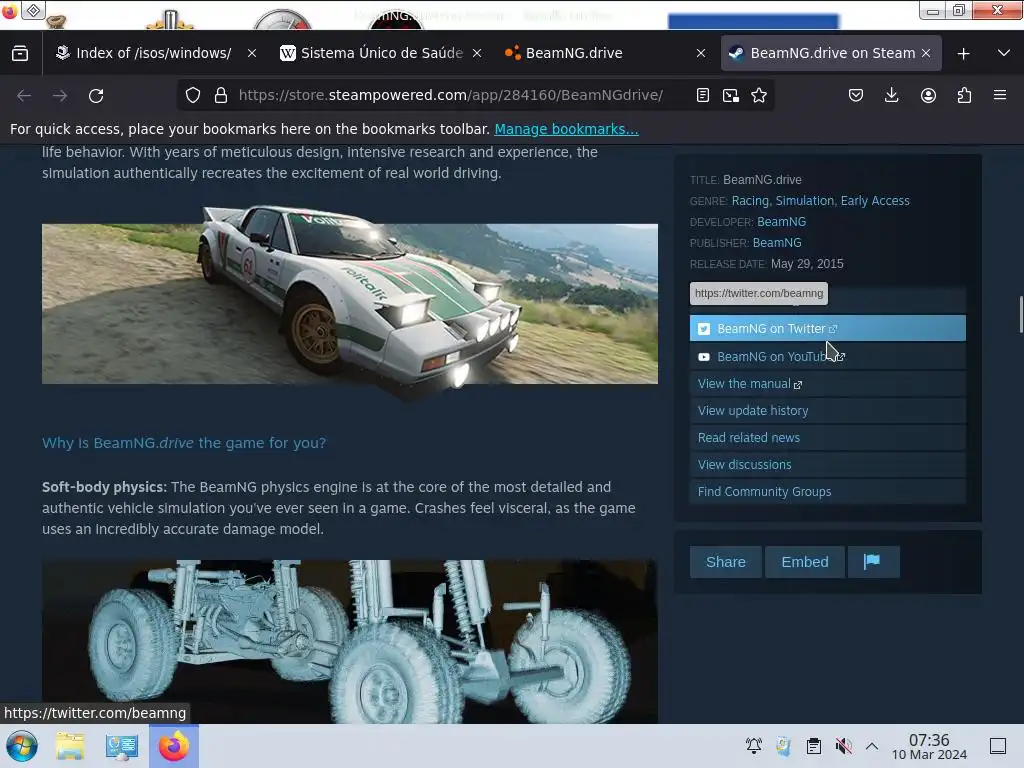The image size is (1024, 768).
Task: Close the BeamNG.drive on Steam tab
Action: pyautogui.click(x=925, y=54)
